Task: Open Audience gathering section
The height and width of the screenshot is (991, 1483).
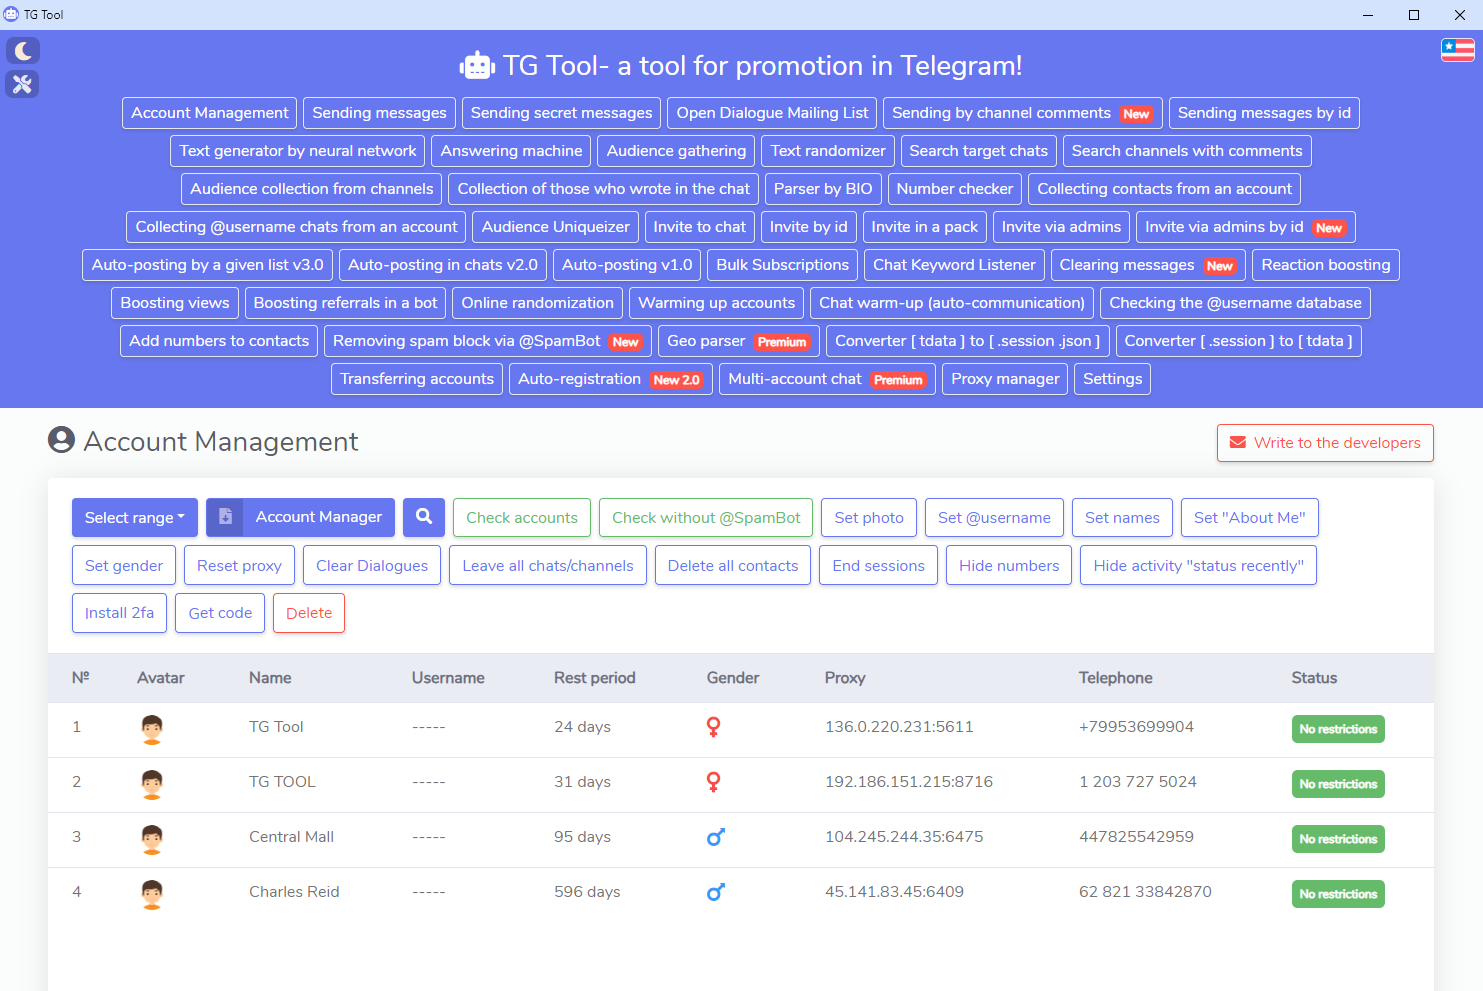Action: pyautogui.click(x=676, y=151)
